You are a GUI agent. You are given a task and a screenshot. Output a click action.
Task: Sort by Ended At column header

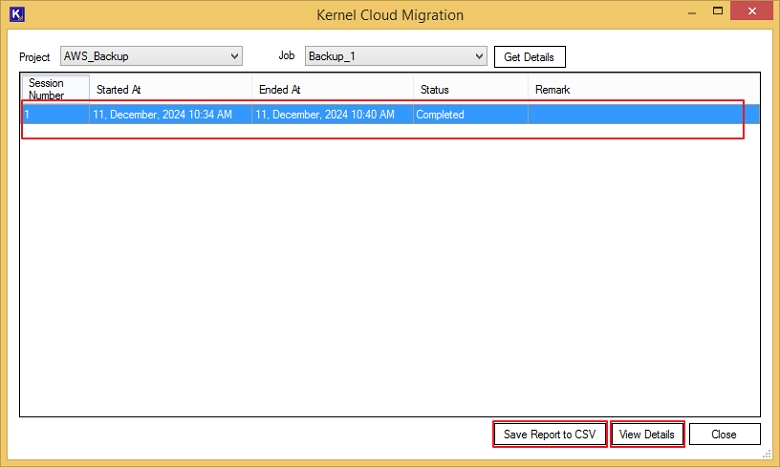click(x=332, y=90)
